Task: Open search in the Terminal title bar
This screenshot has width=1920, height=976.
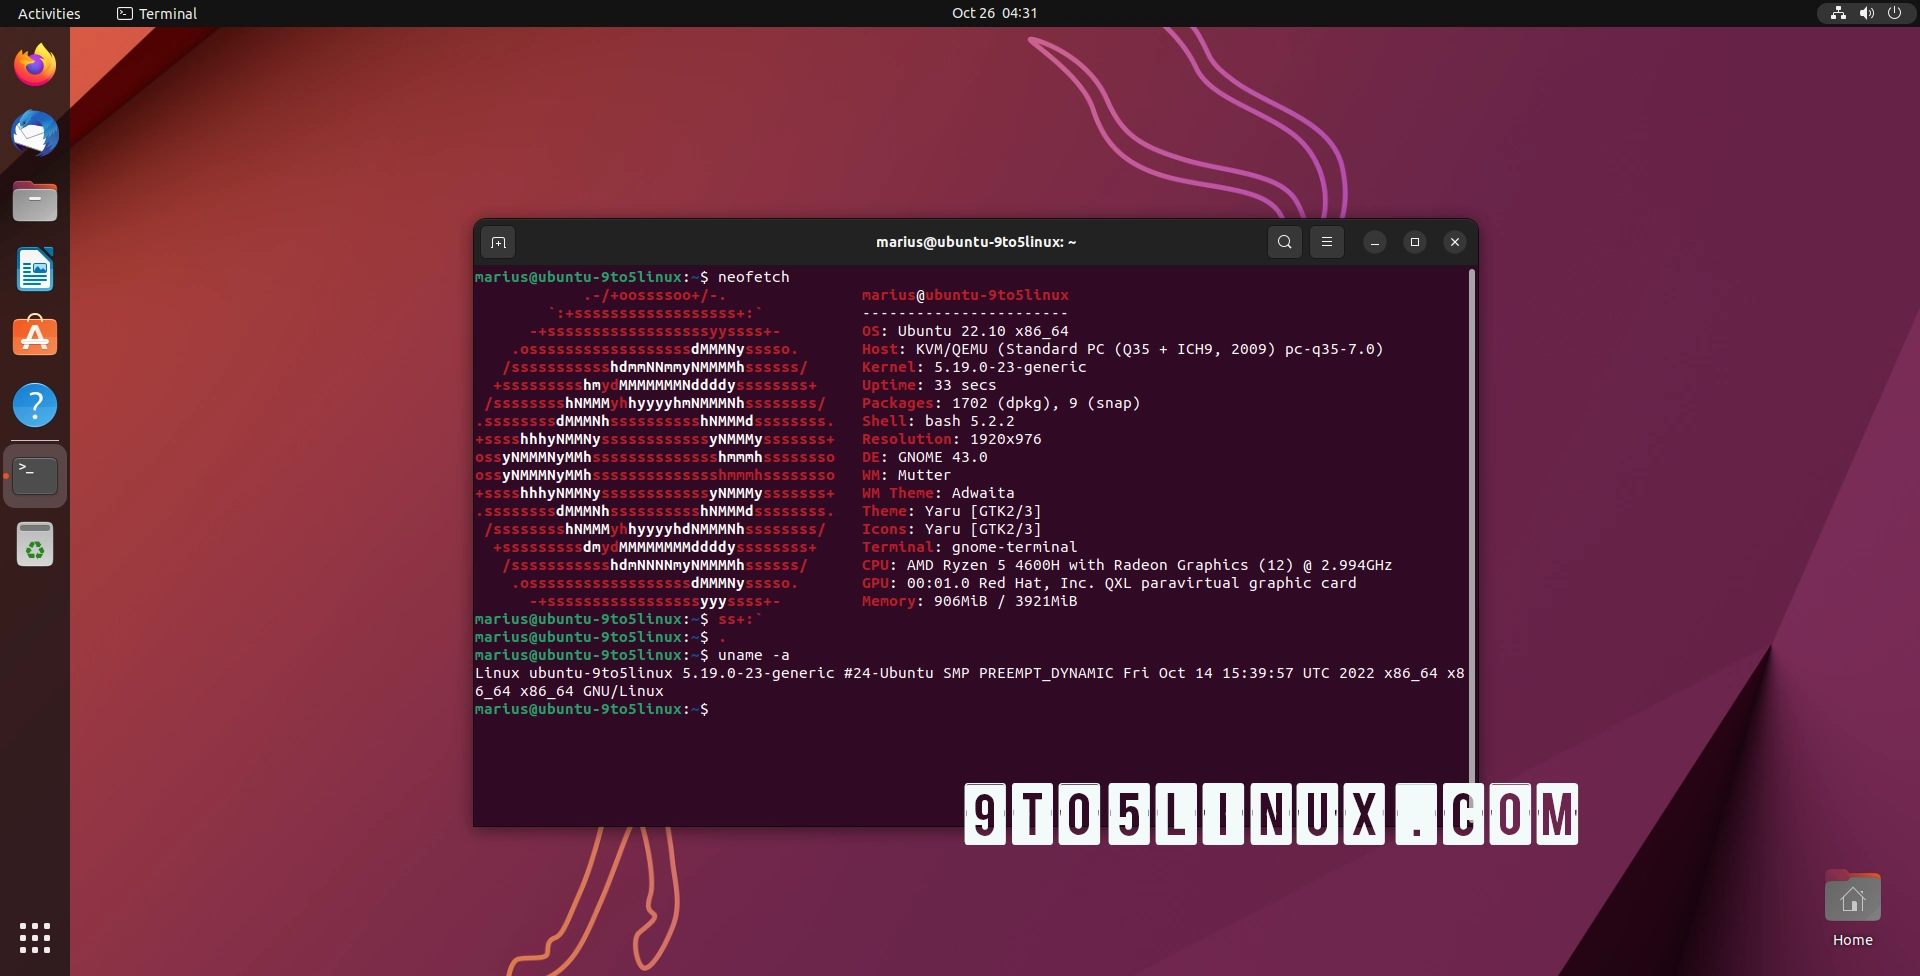Action: pyautogui.click(x=1285, y=241)
